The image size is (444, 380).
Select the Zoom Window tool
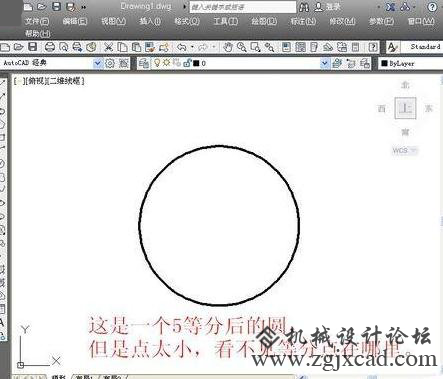pos(255,47)
